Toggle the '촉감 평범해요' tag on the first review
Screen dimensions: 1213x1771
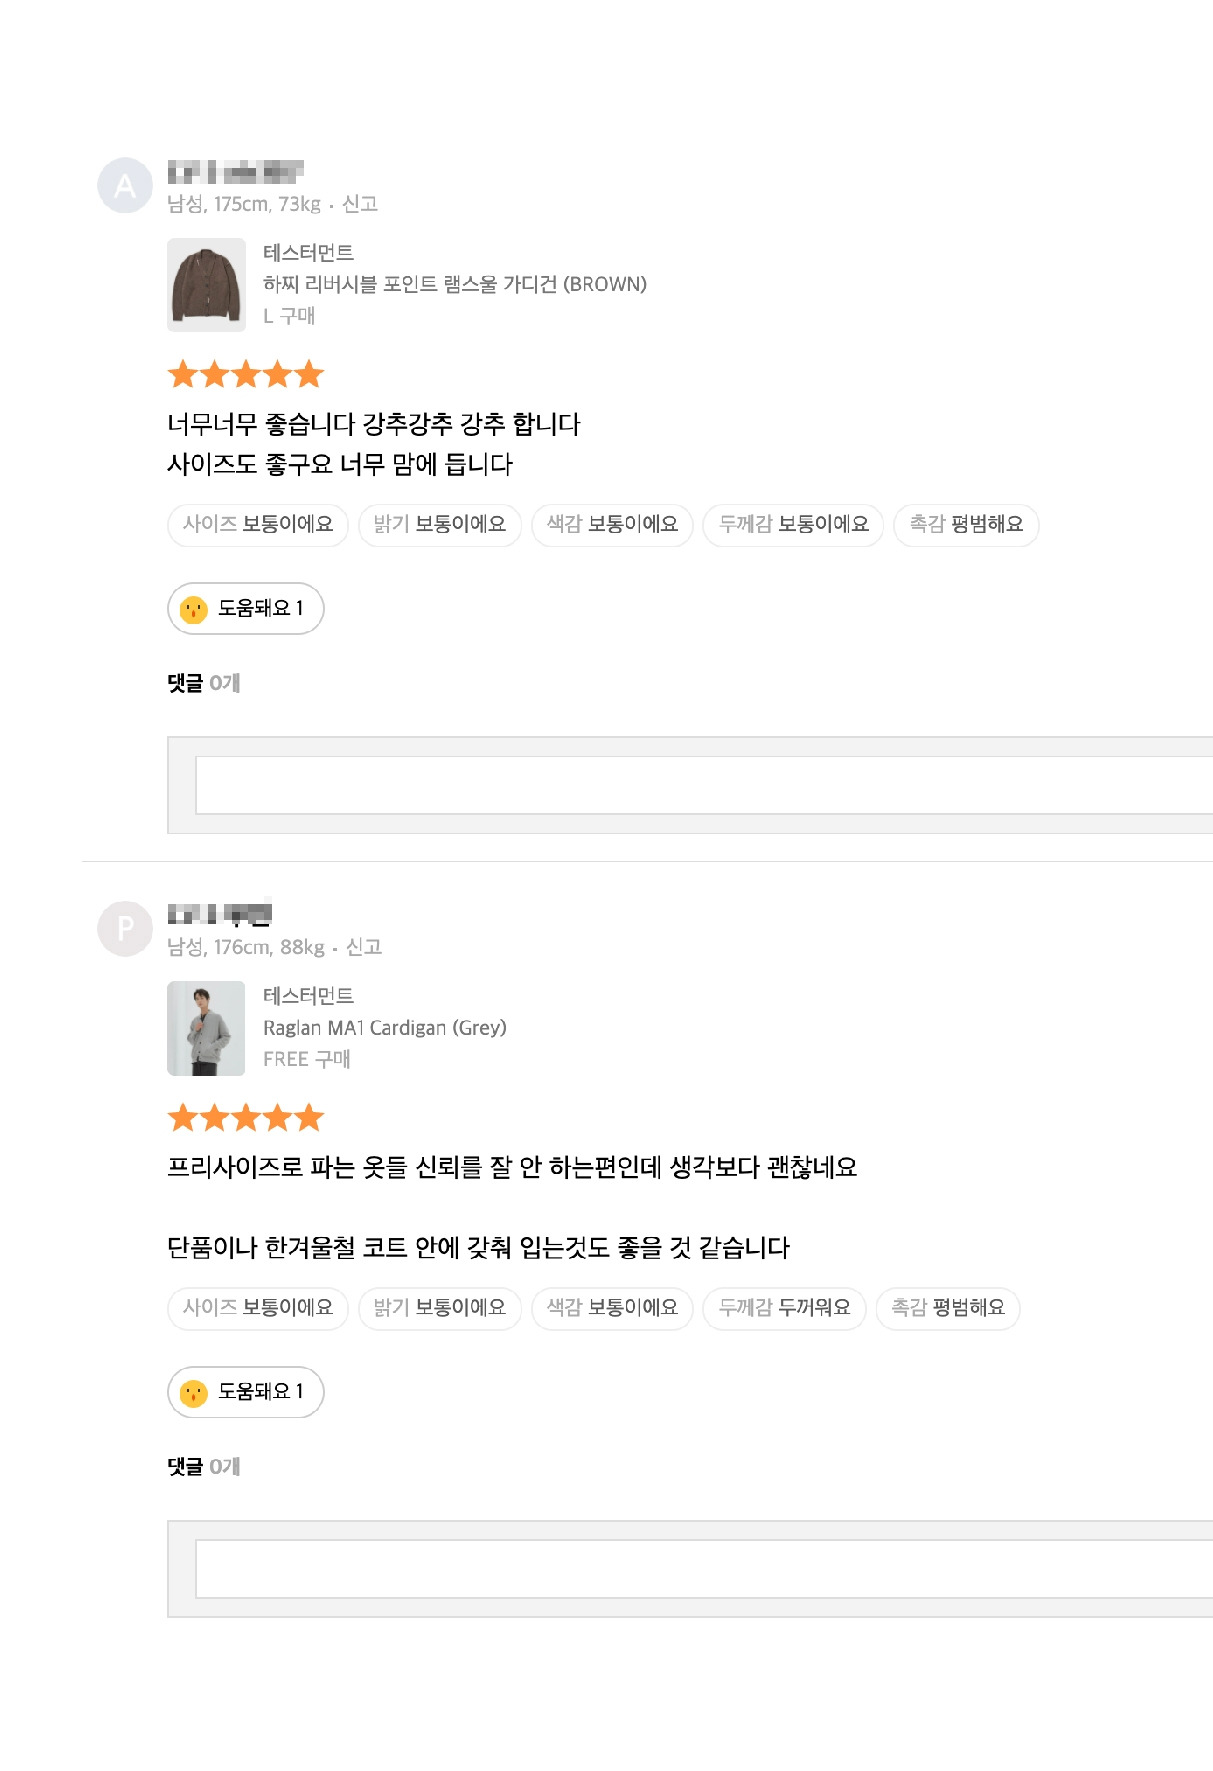point(966,524)
